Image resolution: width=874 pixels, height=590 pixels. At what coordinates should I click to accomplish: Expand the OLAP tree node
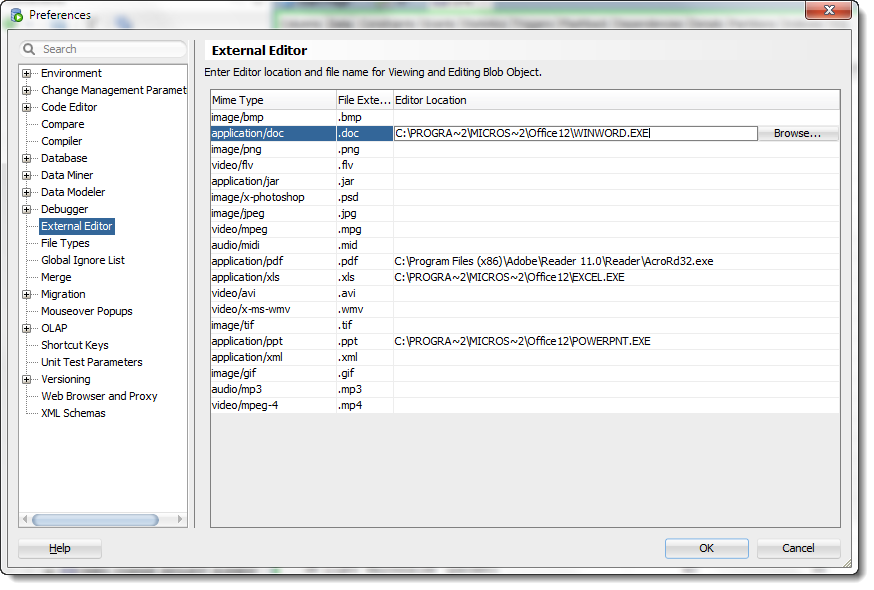click(26, 328)
